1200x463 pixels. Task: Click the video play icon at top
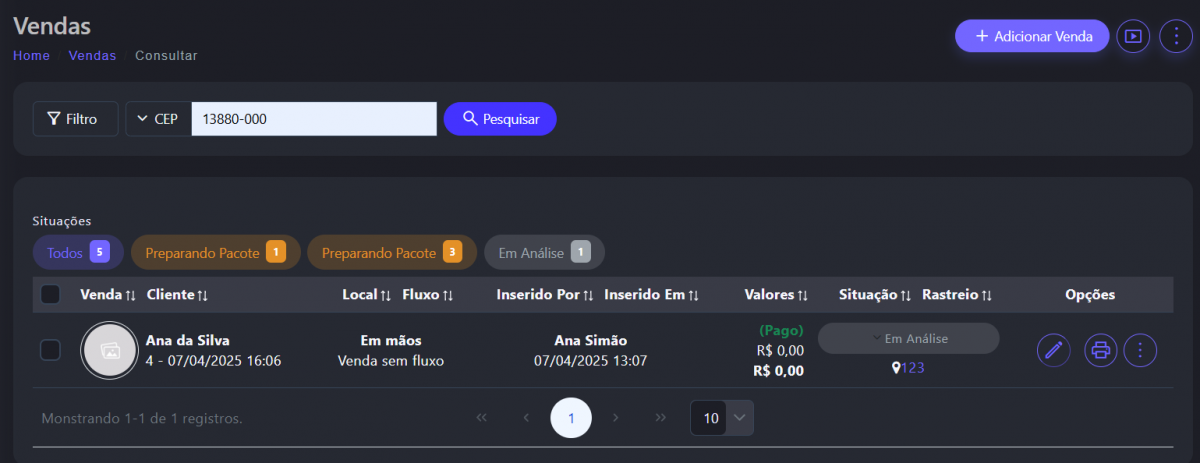[x=1132, y=36]
